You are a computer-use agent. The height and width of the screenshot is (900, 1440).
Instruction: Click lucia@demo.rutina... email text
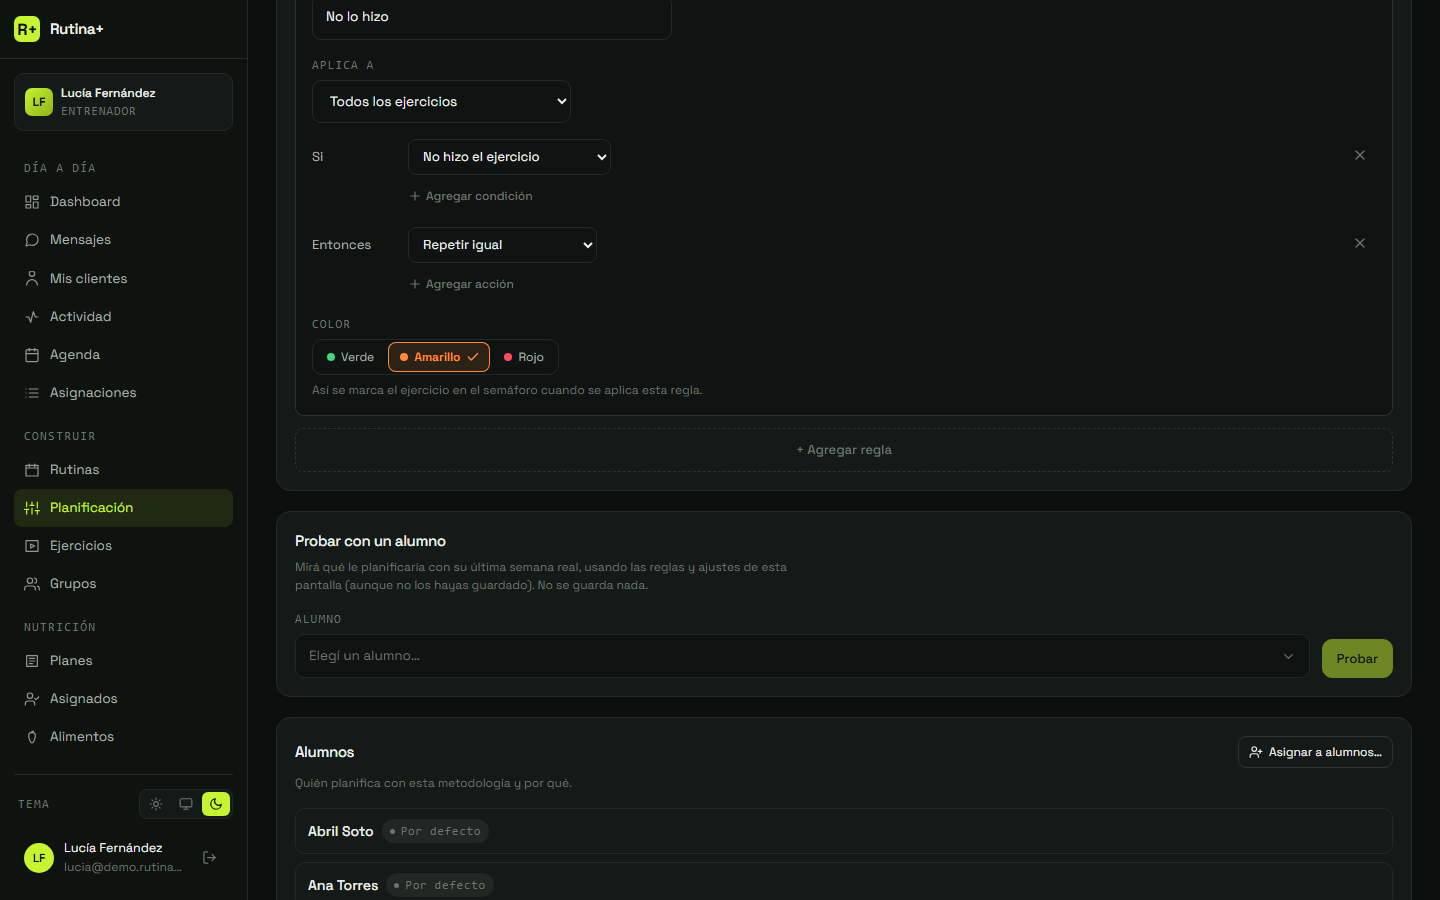[123, 867]
